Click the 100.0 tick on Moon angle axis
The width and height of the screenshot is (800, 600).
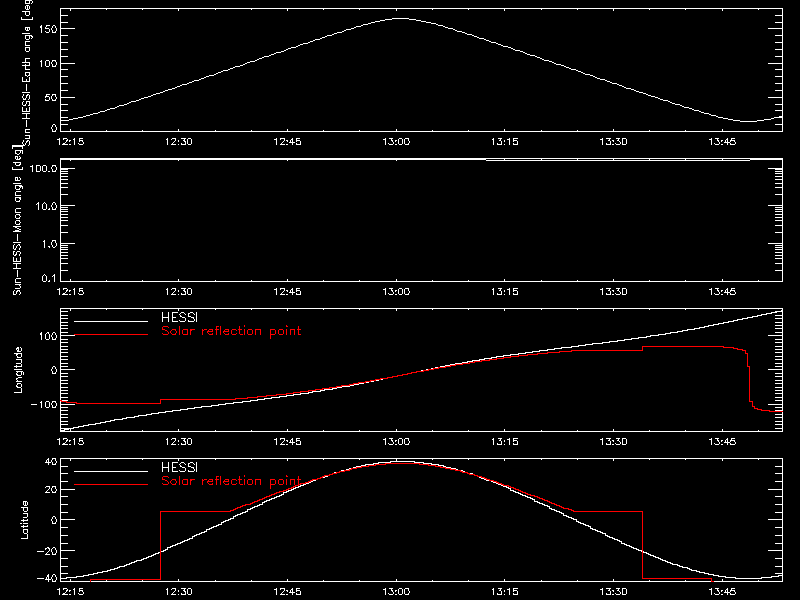coord(43,168)
